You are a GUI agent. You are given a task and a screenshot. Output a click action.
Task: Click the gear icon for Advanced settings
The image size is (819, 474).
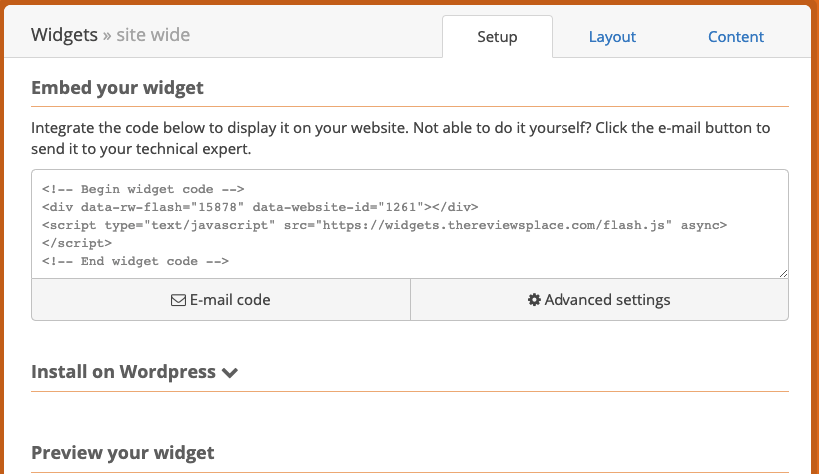pos(534,299)
